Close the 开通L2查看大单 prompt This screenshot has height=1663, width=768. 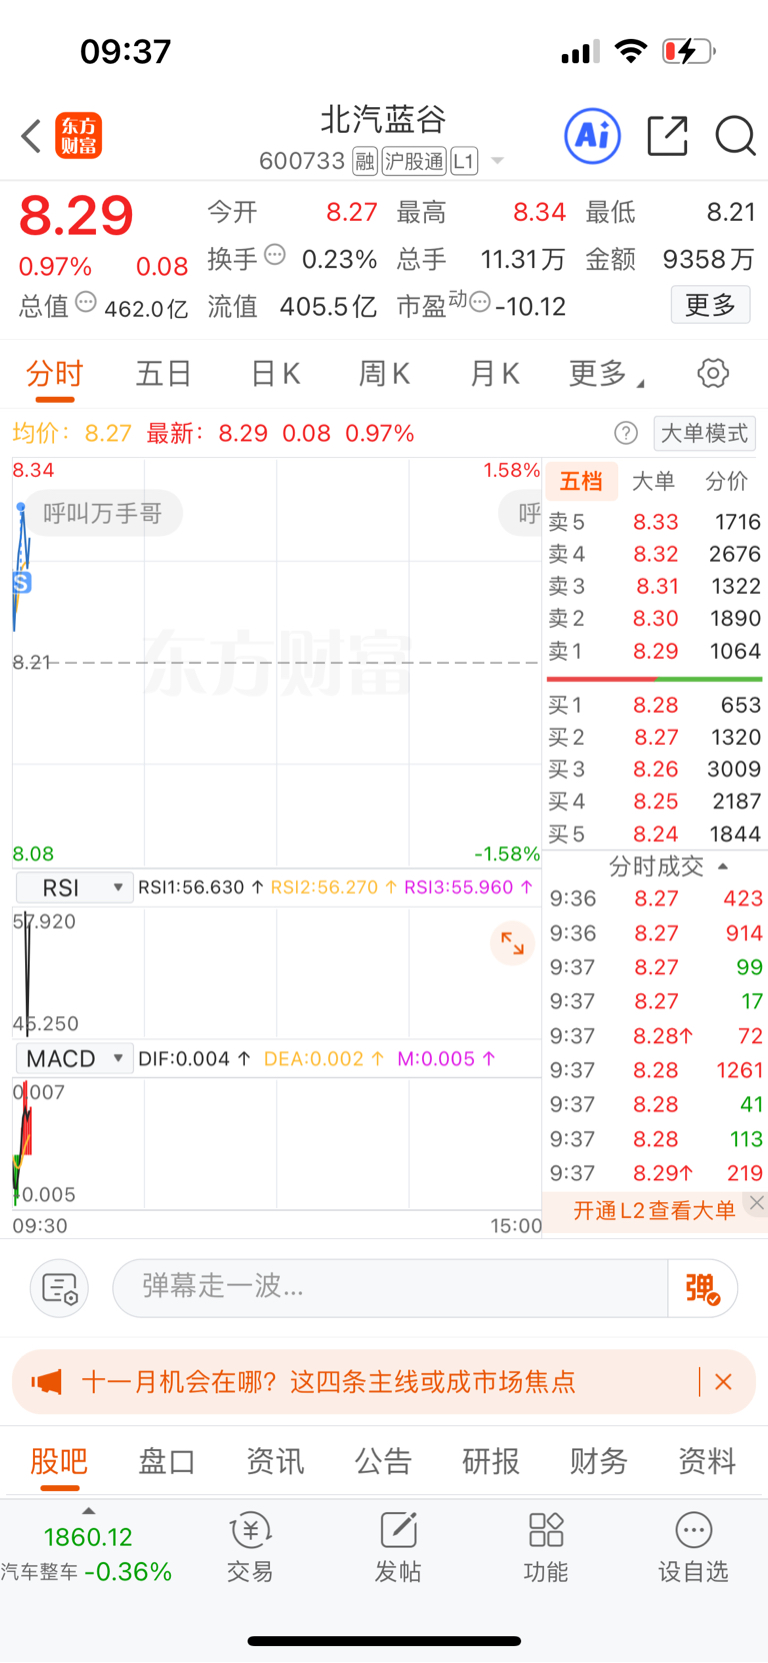click(757, 1203)
